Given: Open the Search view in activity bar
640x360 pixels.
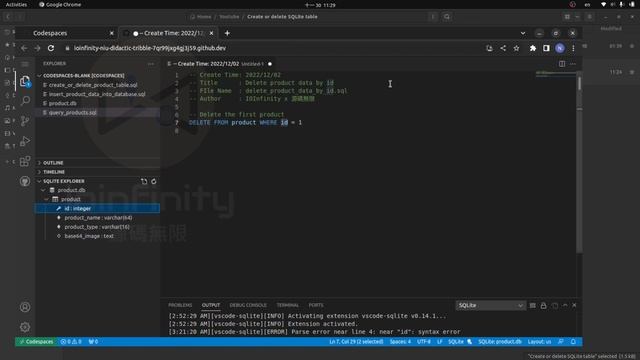Looking at the screenshot, I should coord(25,100).
